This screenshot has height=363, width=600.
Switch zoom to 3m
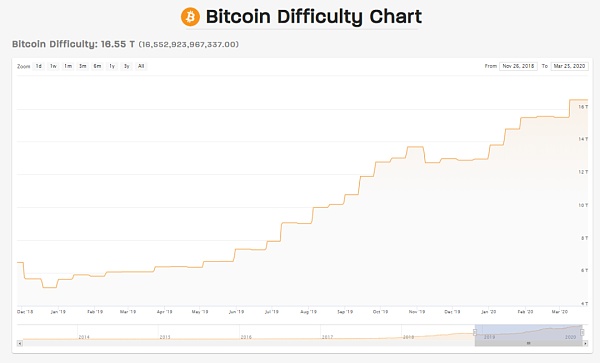83,66
